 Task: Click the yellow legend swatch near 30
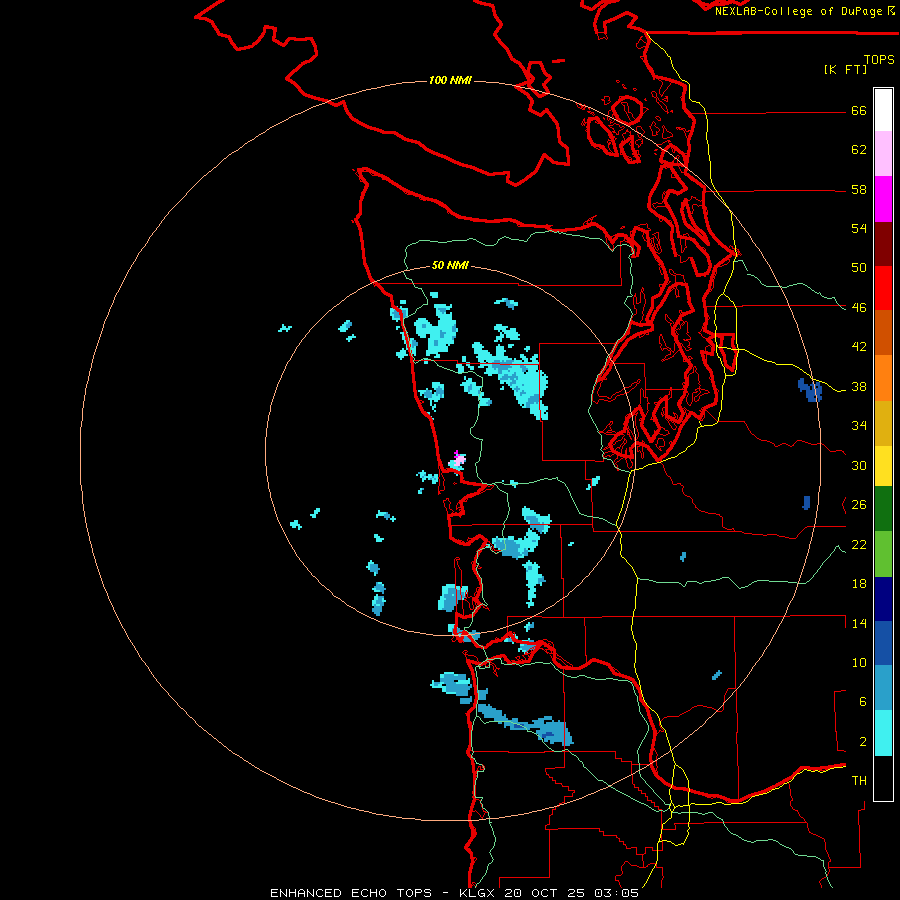pyautogui.click(x=883, y=466)
